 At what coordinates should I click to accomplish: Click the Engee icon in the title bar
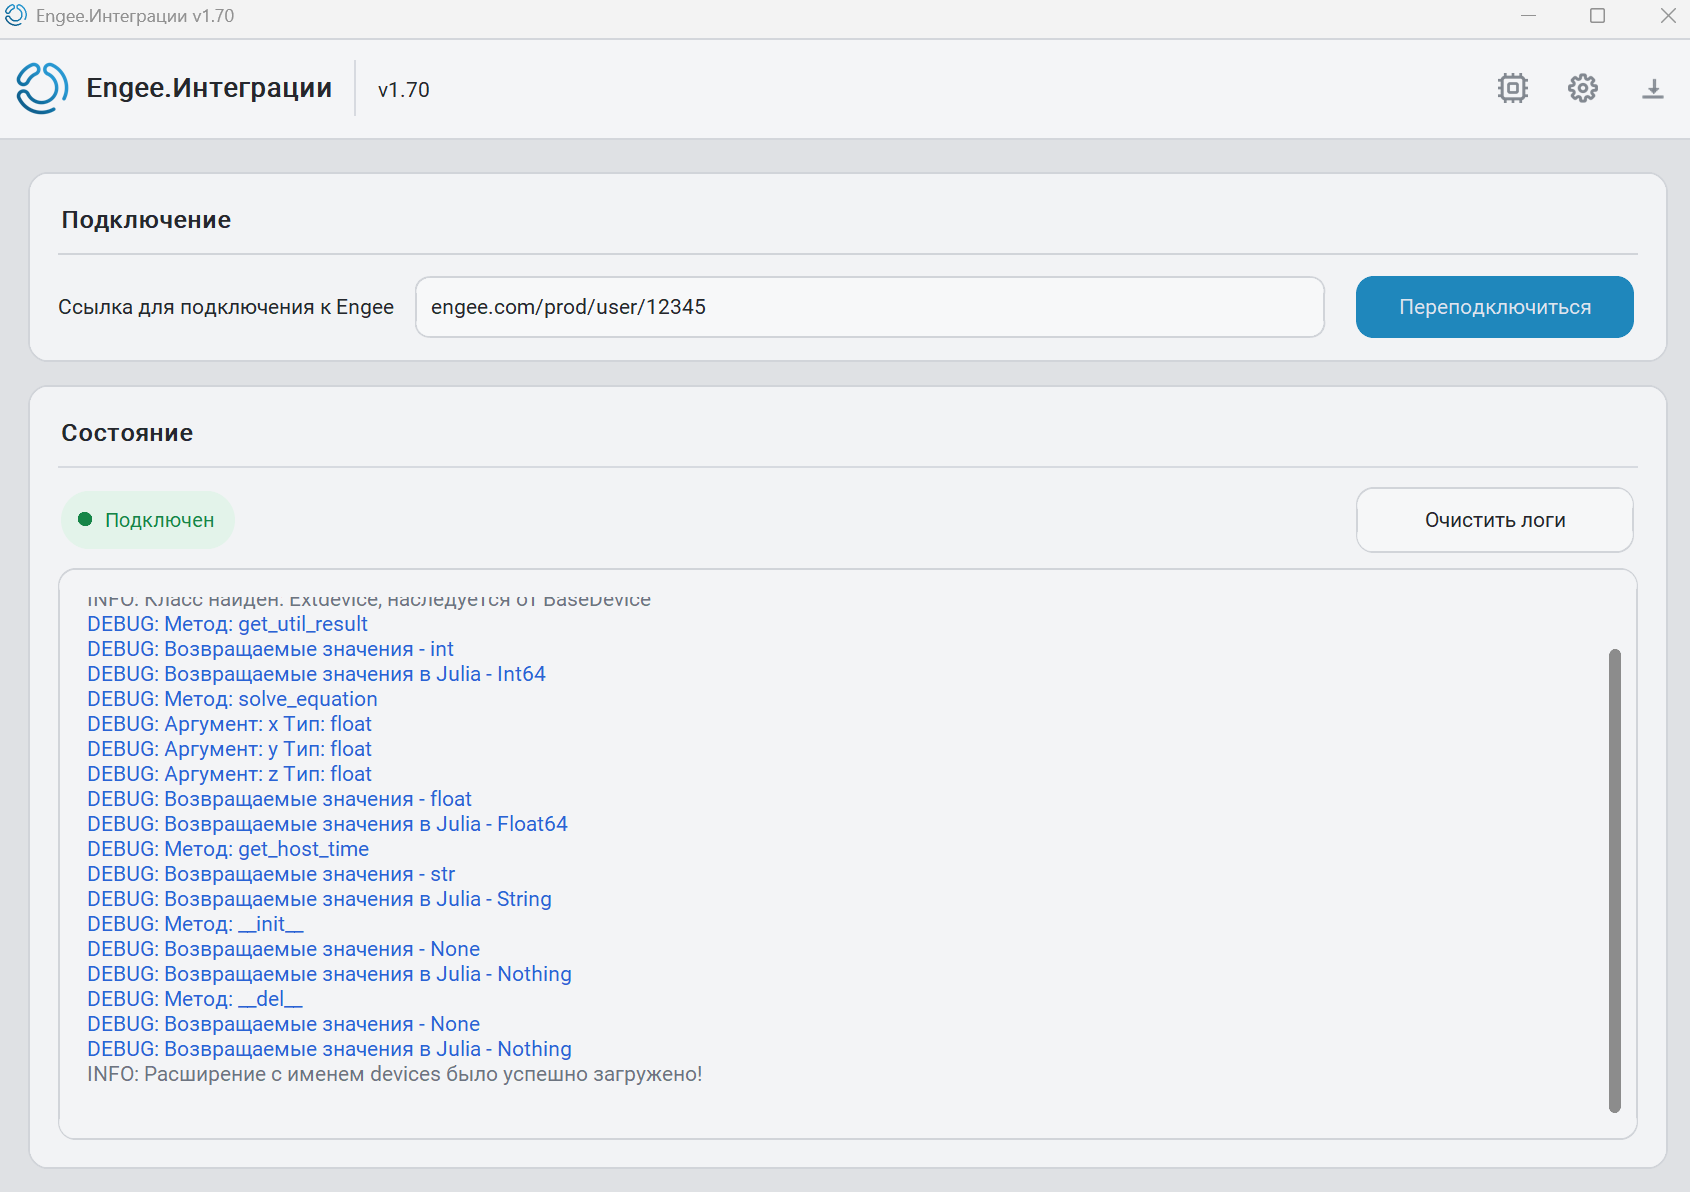(16, 16)
